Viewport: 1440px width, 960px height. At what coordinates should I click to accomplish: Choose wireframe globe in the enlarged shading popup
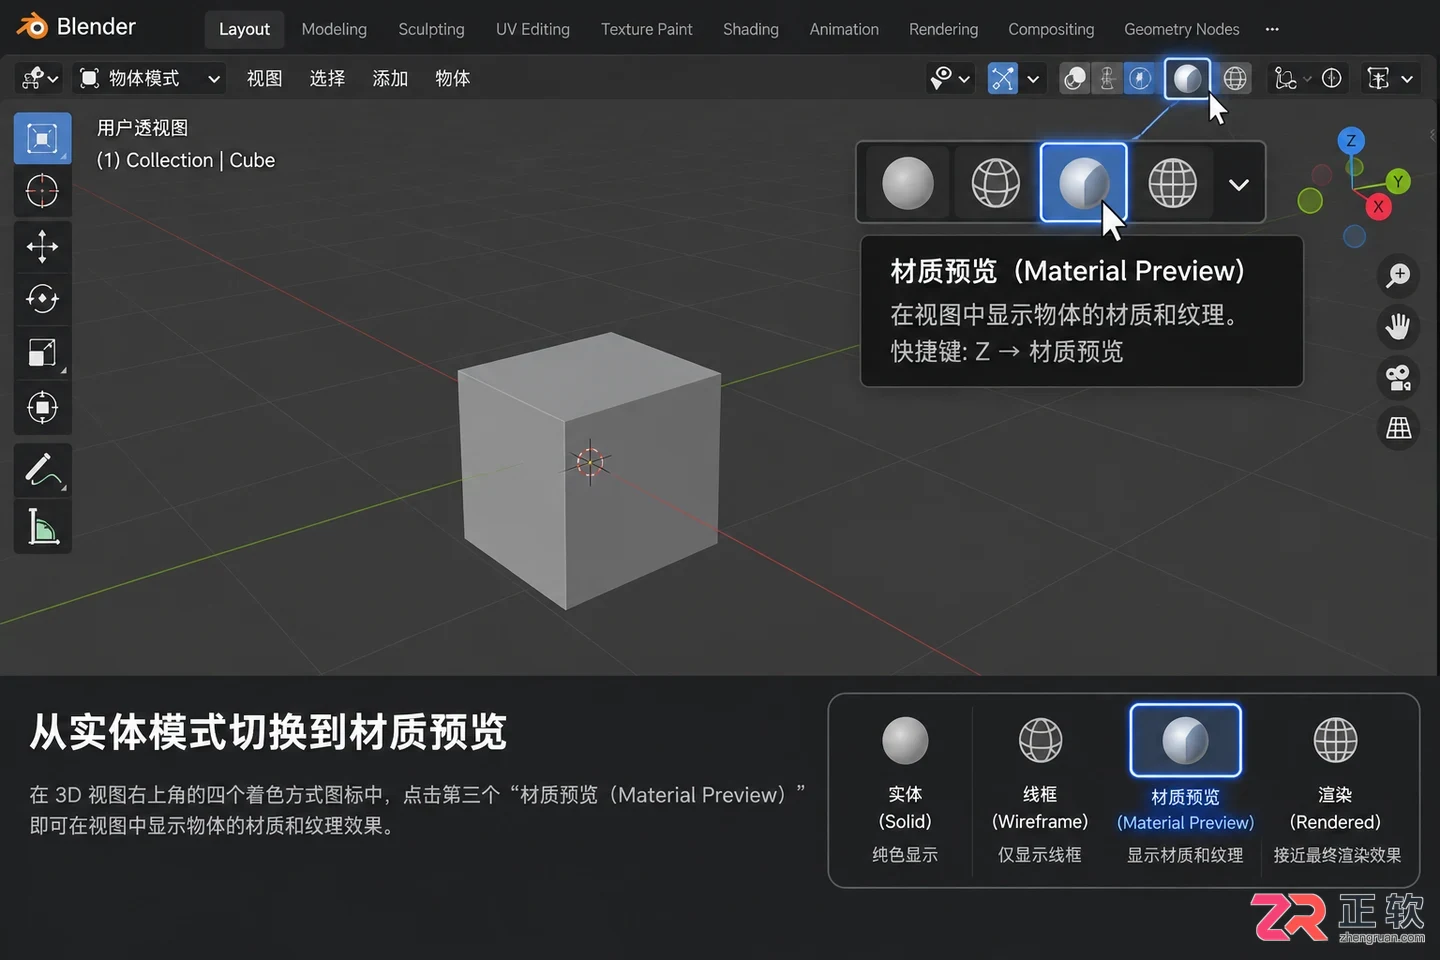click(x=995, y=183)
